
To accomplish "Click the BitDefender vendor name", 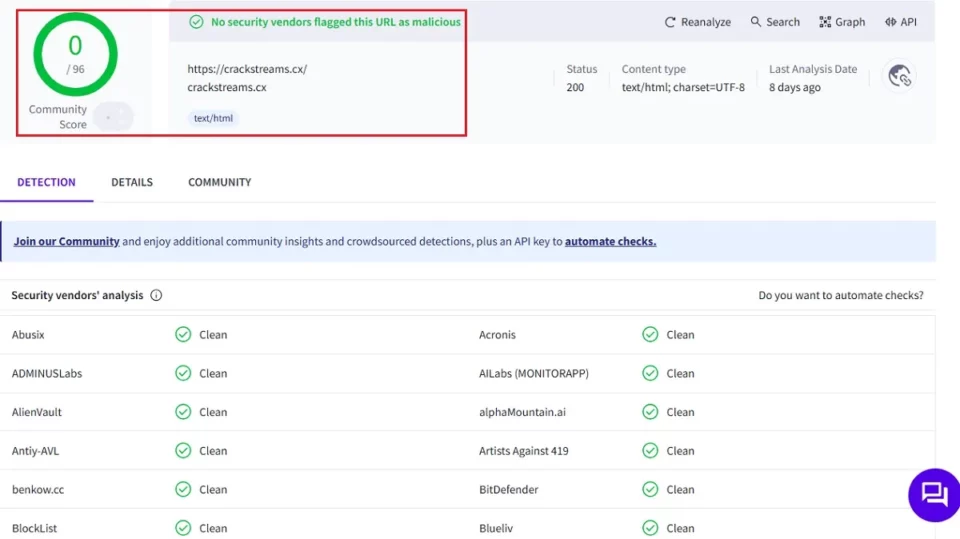I will [x=509, y=489].
